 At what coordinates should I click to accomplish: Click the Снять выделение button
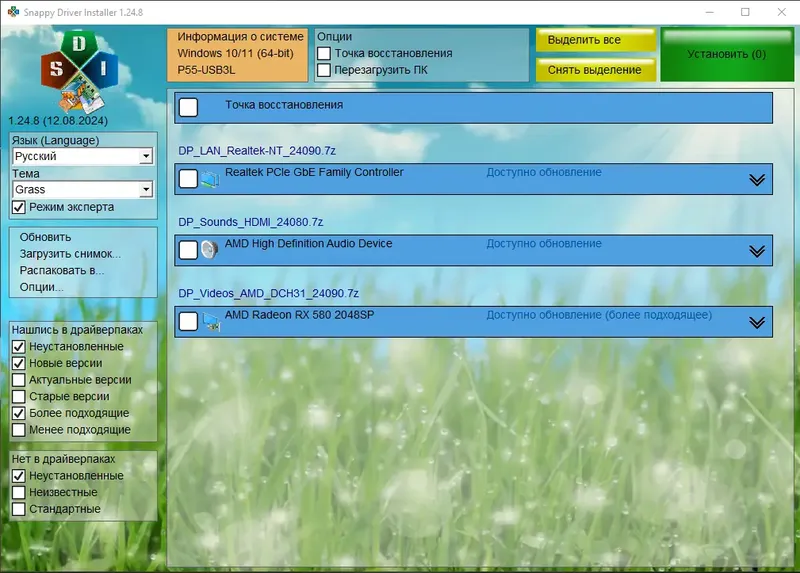pos(595,70)
